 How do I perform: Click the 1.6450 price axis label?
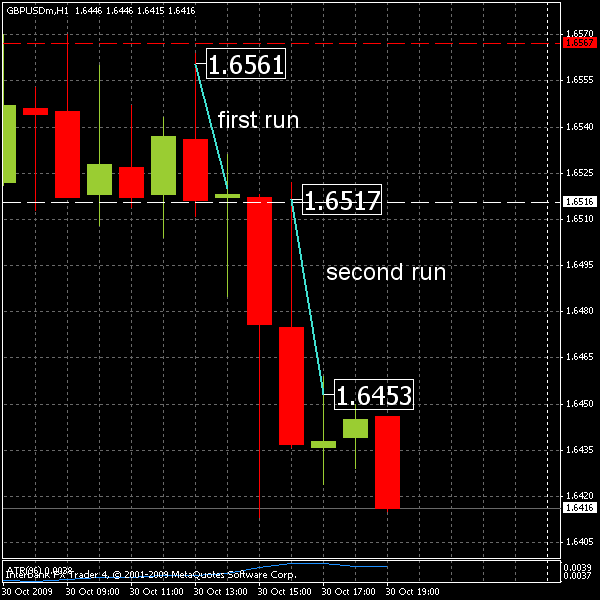(x=579, y=404)
